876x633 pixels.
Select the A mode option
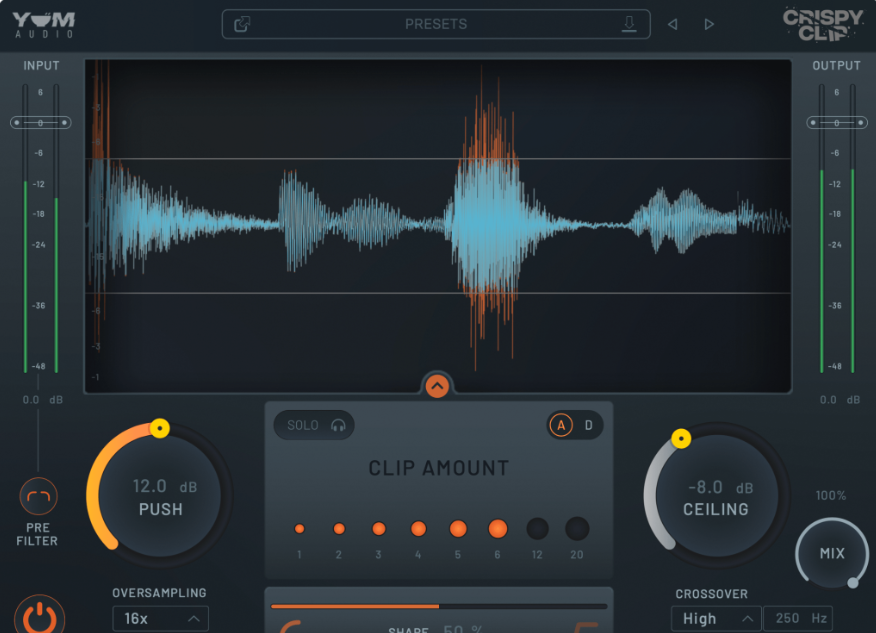click(561, 425)
